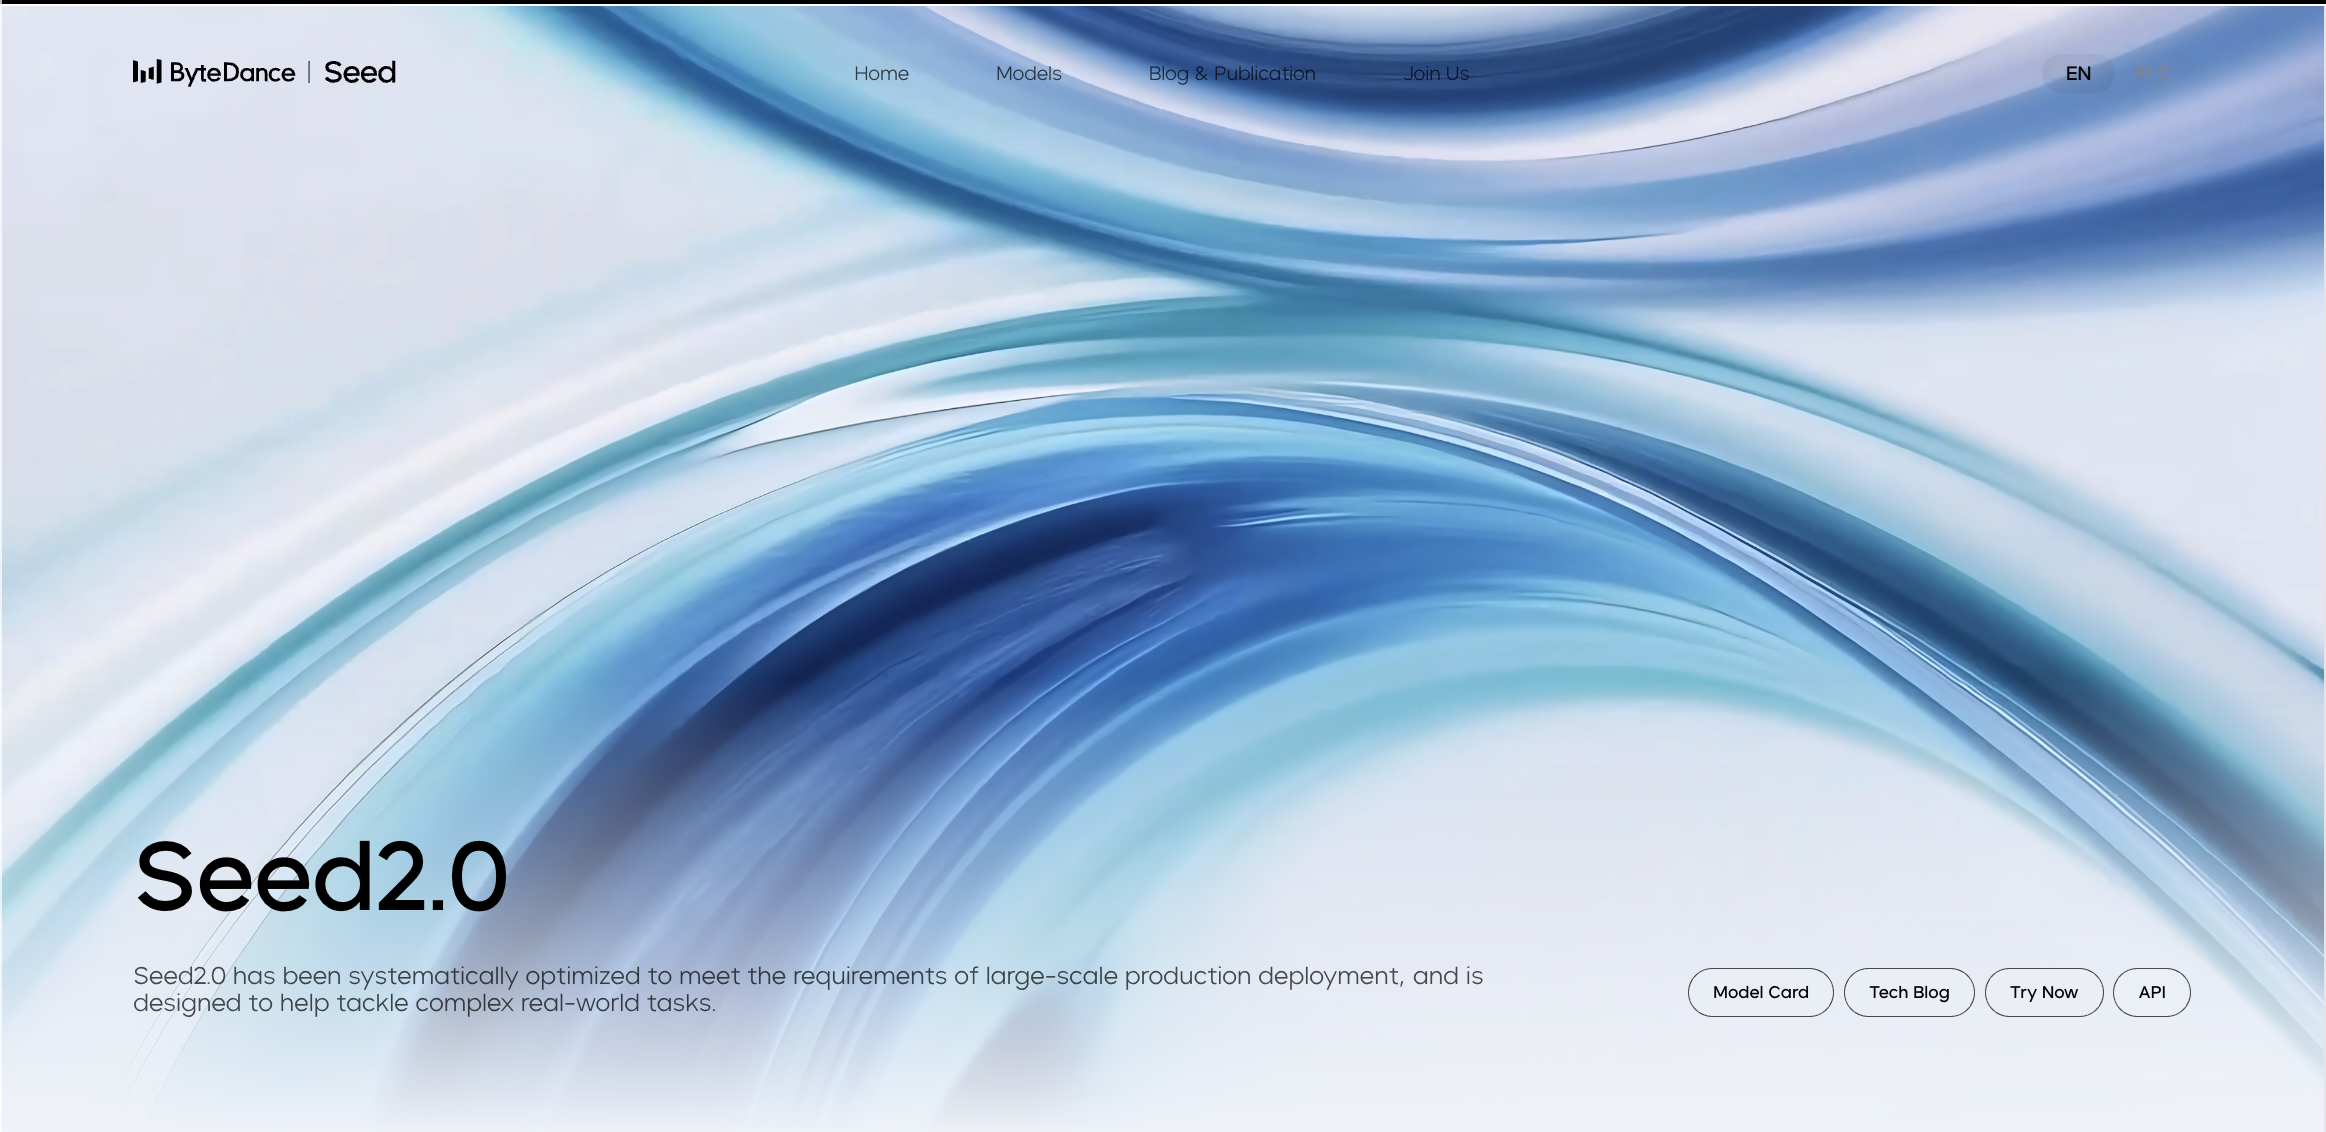Click the black bar at the page top
This screenshot has width=2326, height=1132.
1163,2
